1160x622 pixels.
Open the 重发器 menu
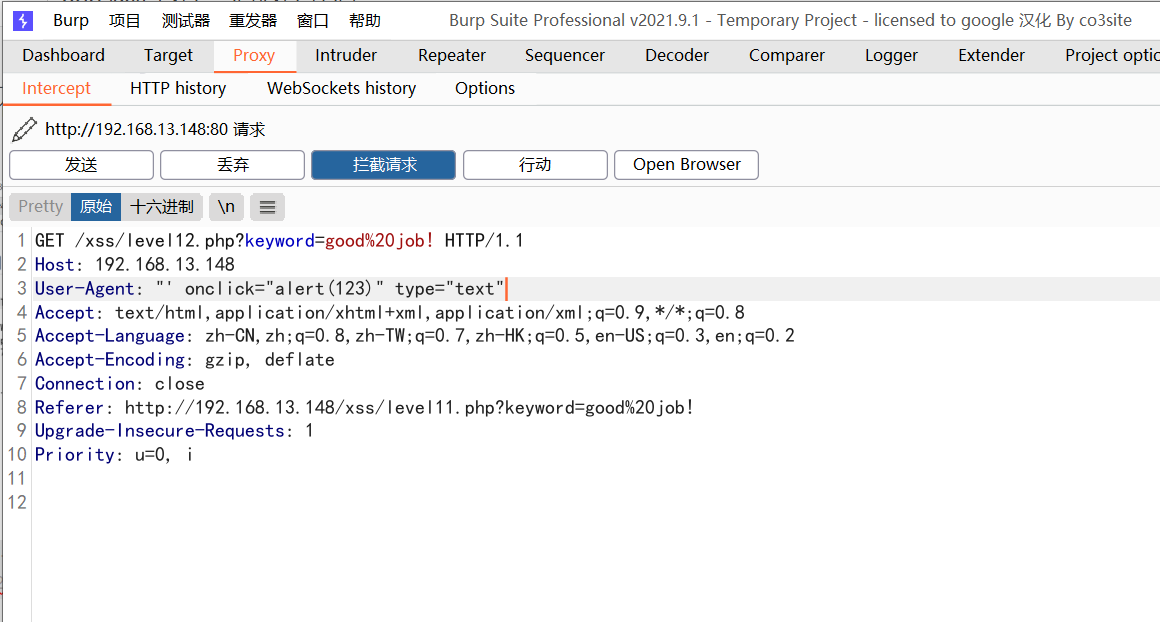[x=253, y=21]
